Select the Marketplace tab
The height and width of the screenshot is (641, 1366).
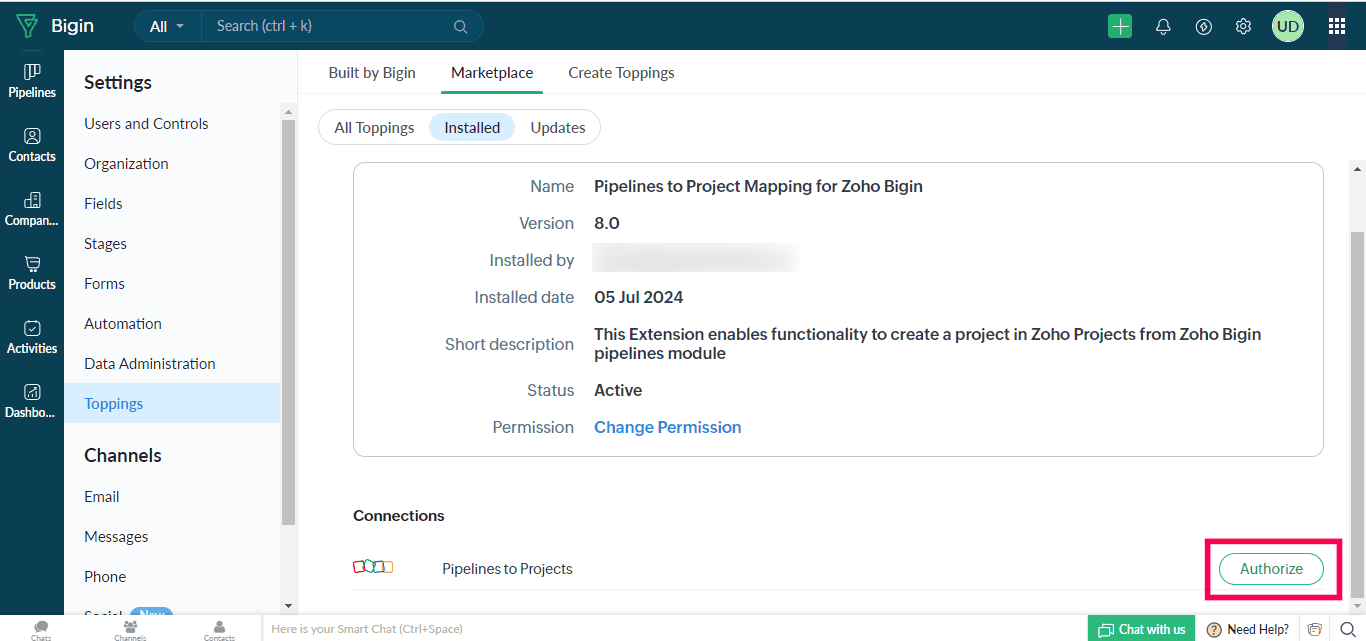pos(492,73)
